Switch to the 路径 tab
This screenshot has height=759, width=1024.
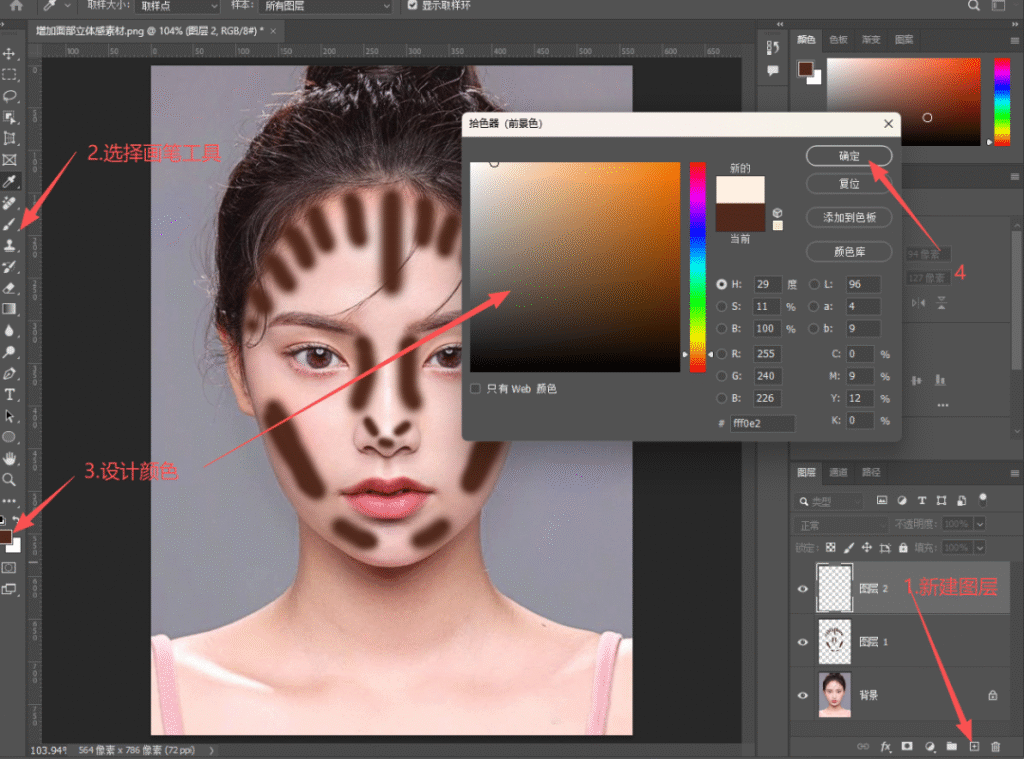[871, 472]
